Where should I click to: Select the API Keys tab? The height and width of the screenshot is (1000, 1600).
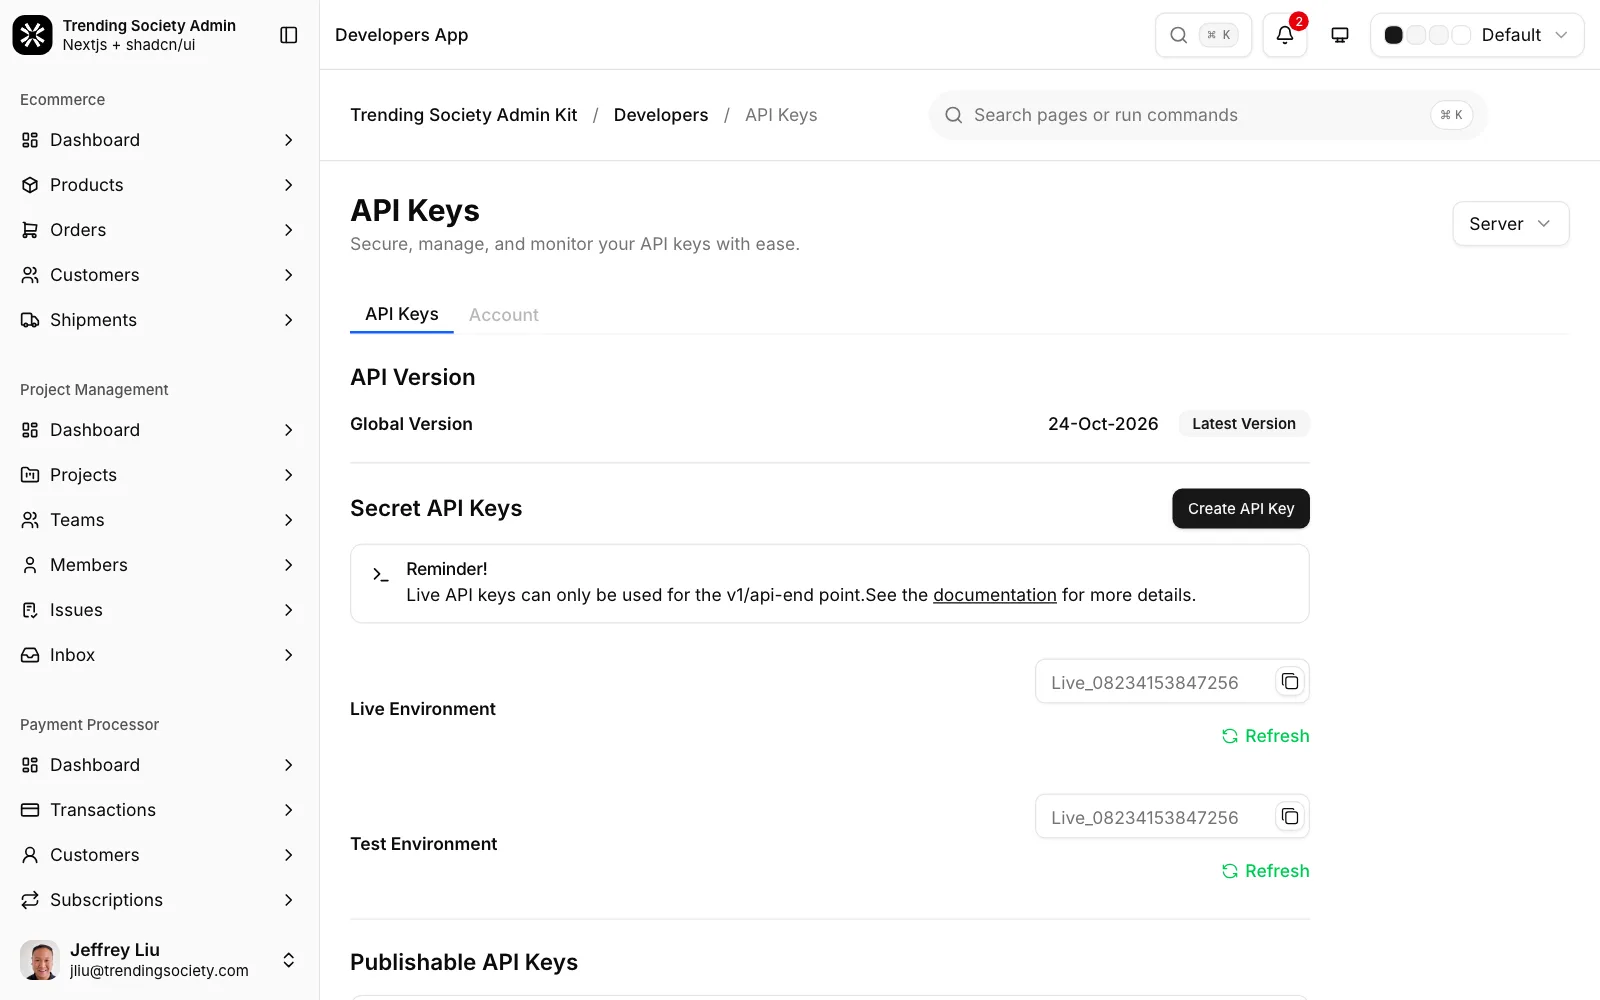click(x=402, y=314)
